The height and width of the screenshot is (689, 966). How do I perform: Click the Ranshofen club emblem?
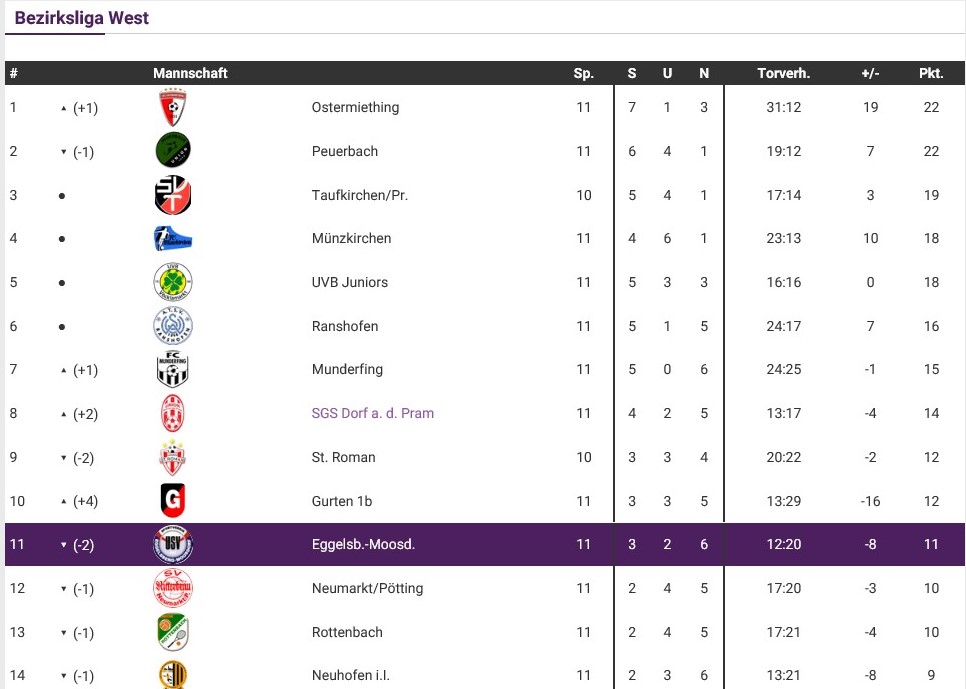click(x=173, y=326)
